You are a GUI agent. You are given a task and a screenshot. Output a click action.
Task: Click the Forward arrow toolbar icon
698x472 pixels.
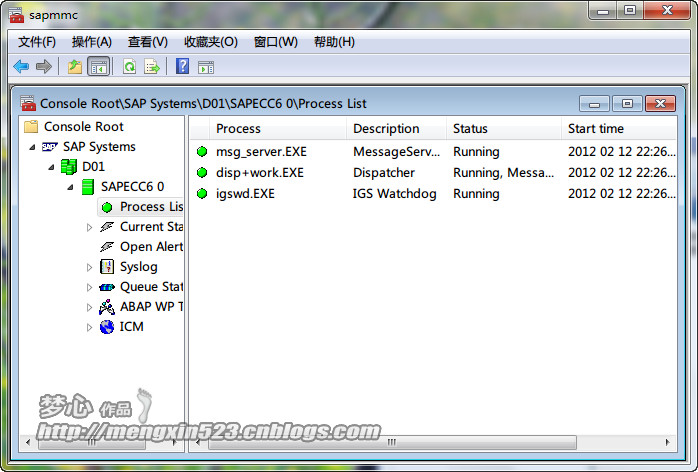(44, 67)
